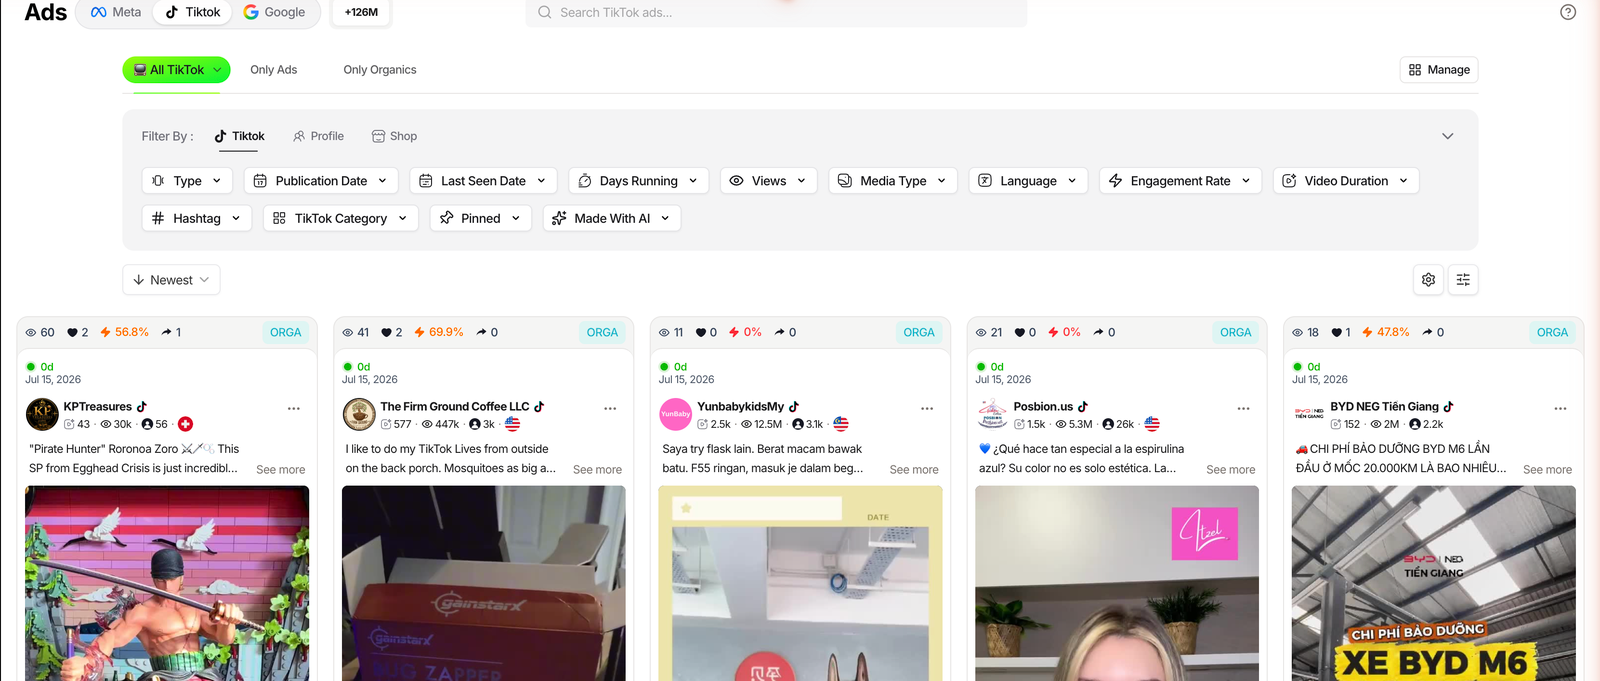Click See more on KPTreasures description
This screenshot has height=681, width=1600.
[x=281, y=469]
